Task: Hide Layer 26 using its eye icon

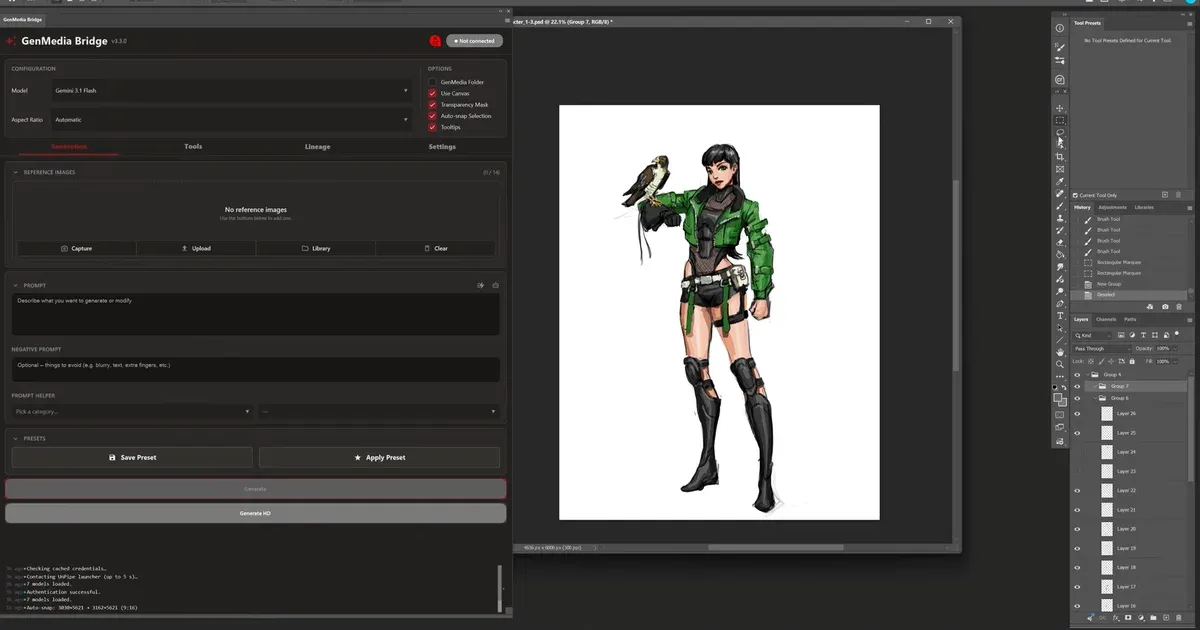Action: (1077, 413)
